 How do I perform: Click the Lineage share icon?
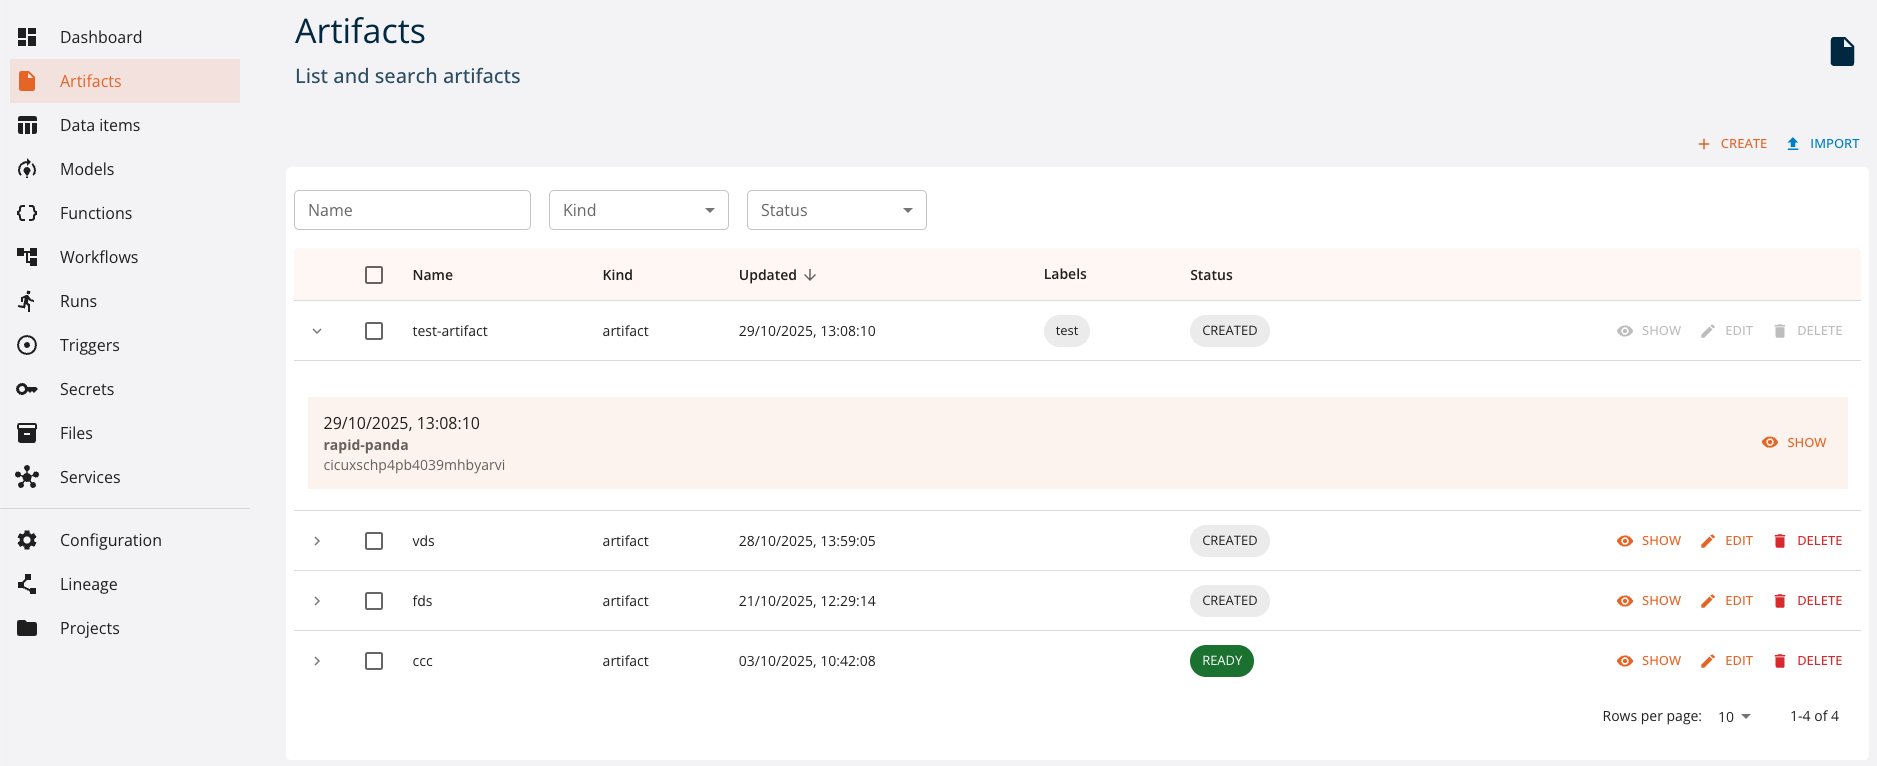27,584
